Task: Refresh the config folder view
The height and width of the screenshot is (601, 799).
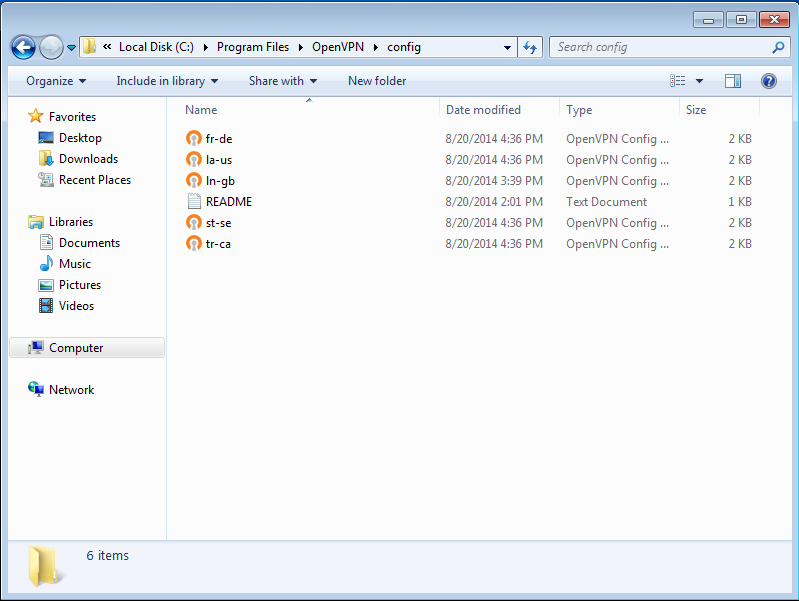Action: coord(530,47)
